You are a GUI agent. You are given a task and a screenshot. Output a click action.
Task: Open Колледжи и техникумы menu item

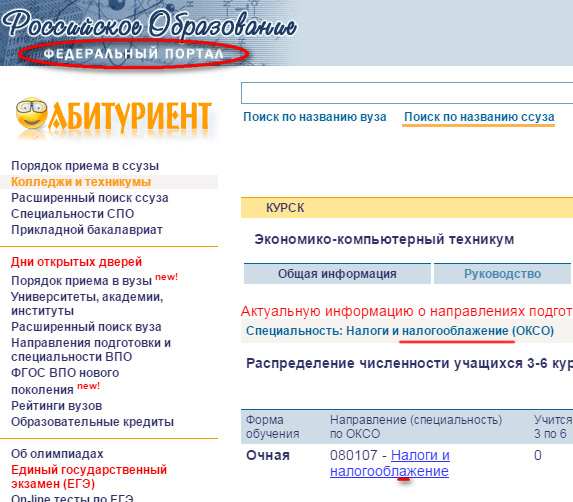[81, 182]
